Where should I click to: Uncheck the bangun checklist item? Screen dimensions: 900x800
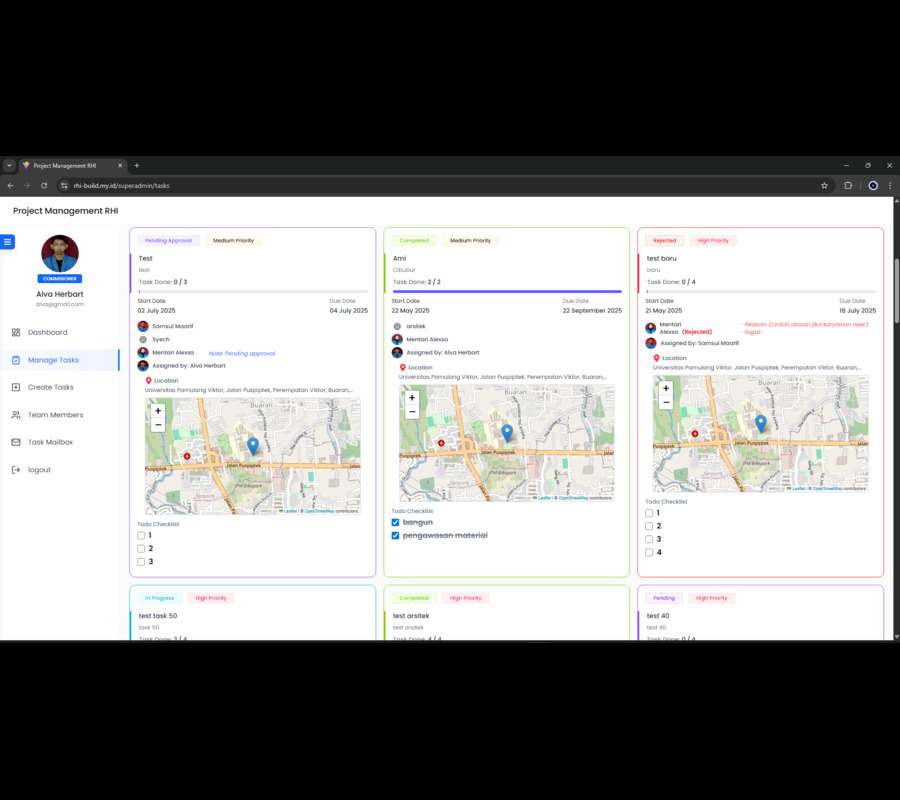point(395,522)
